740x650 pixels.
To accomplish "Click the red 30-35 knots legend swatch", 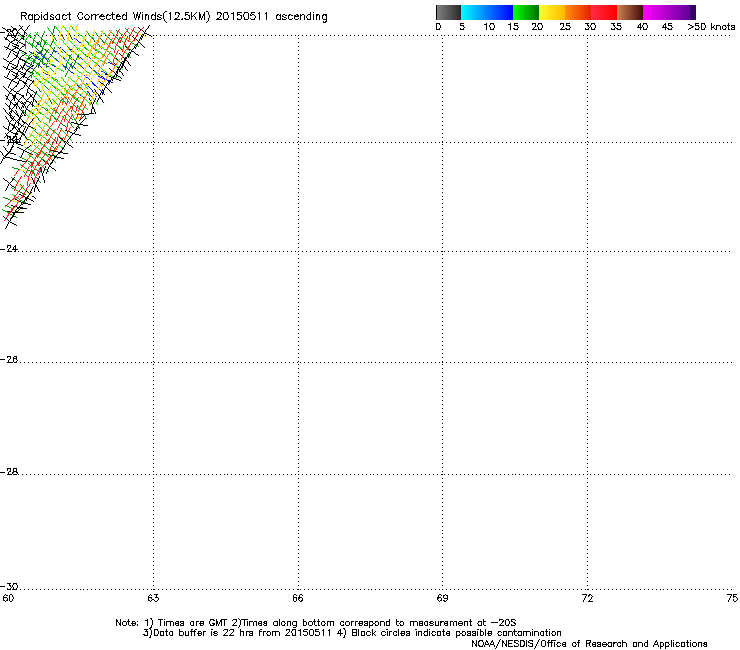I will (x=604, y=12).
